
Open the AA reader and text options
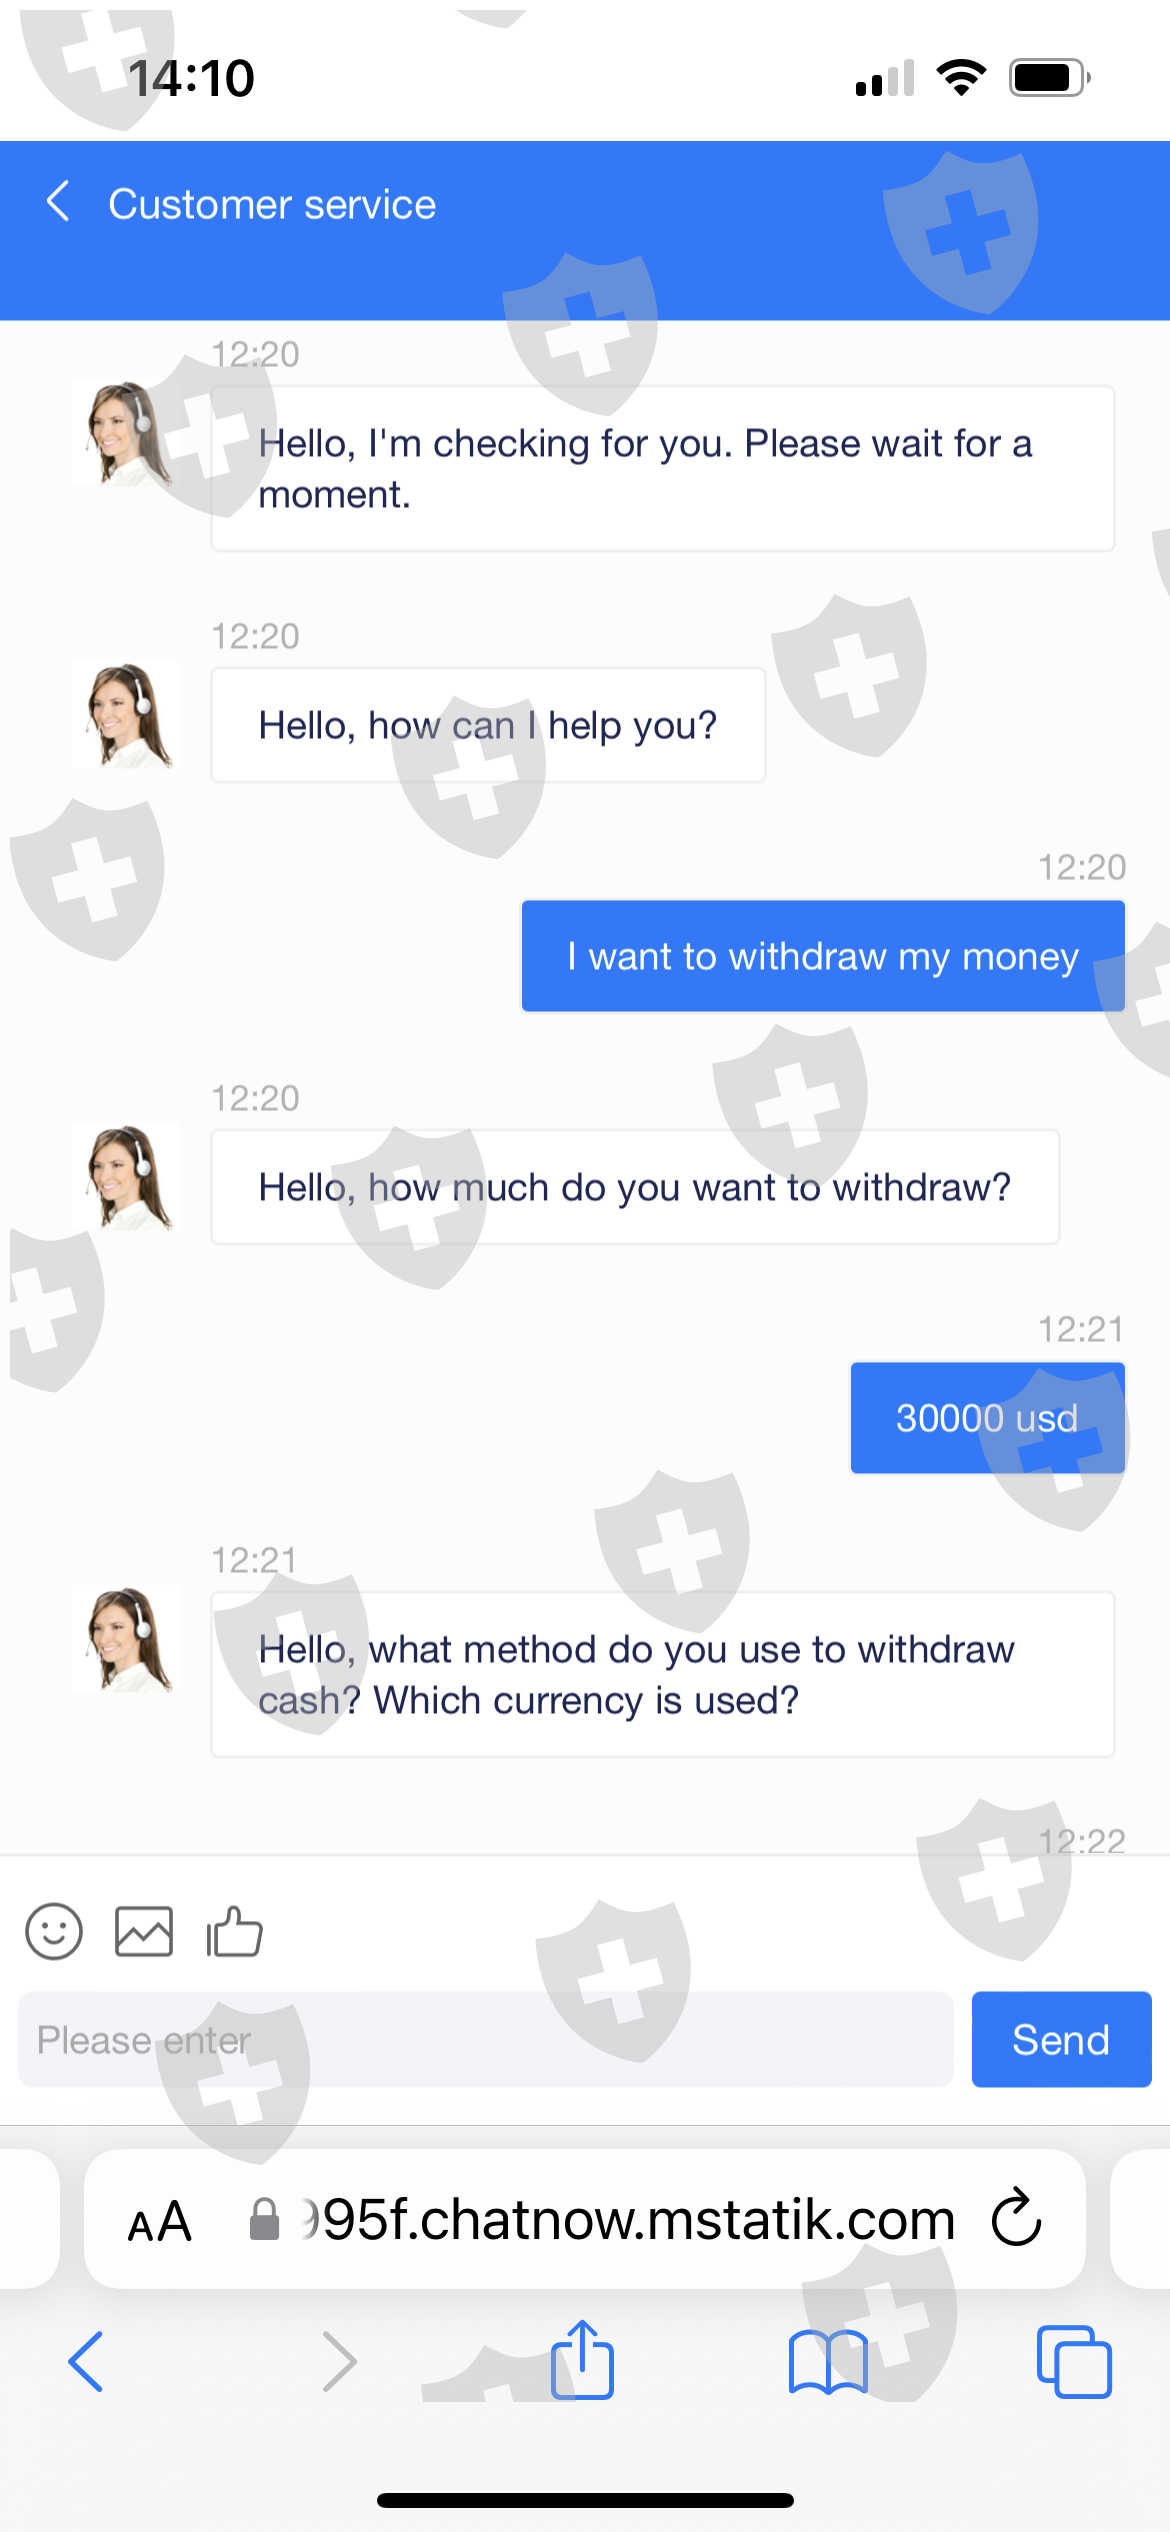pyautogui.click(x=160, y=2220)
